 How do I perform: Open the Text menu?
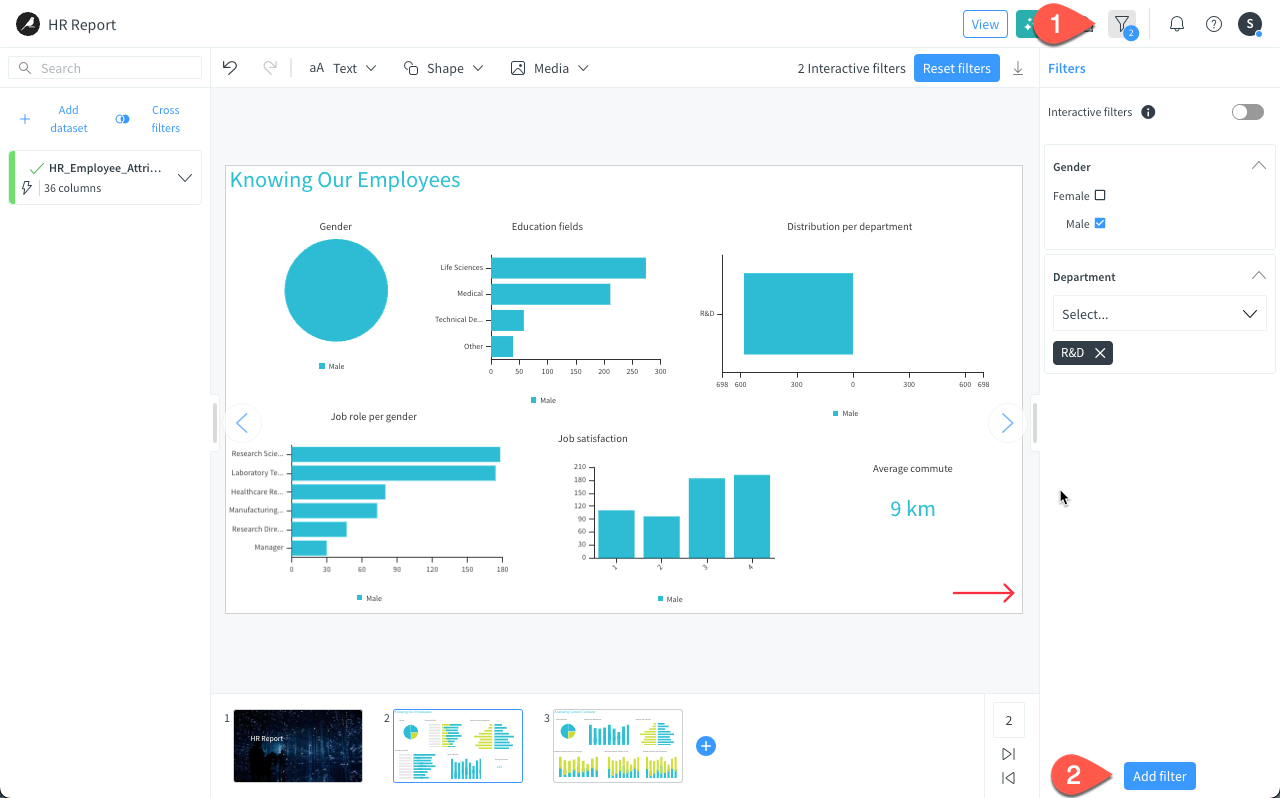(x=343, y=68)
